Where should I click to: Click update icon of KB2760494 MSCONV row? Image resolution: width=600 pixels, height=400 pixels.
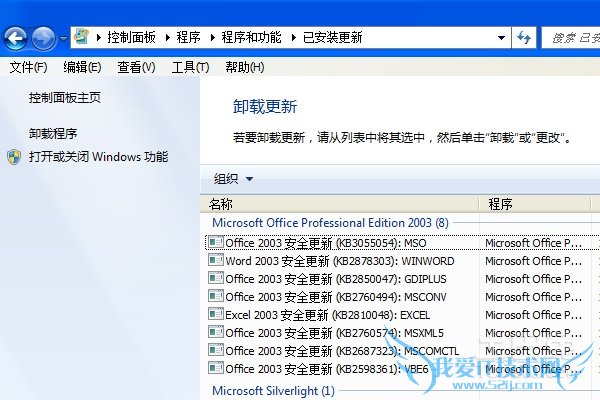click(216, 296)
